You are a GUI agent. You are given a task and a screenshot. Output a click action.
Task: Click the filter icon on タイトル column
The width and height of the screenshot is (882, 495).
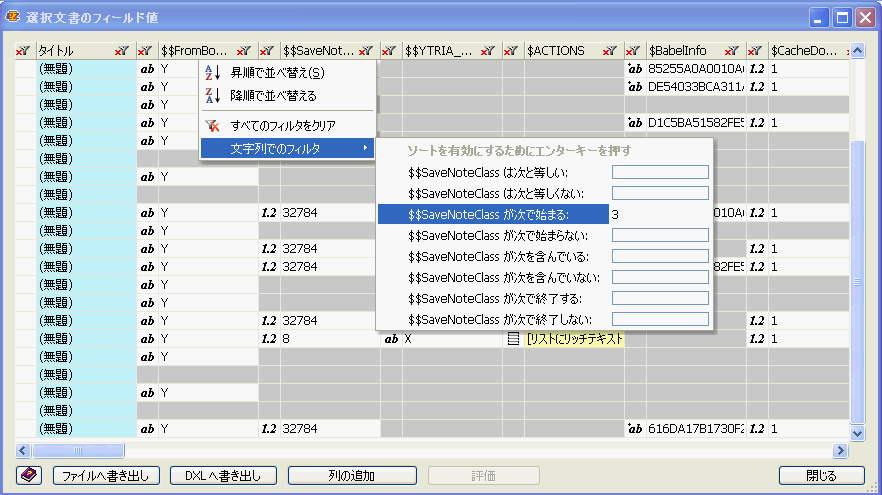pyautogui.click(x=121, y=51)
